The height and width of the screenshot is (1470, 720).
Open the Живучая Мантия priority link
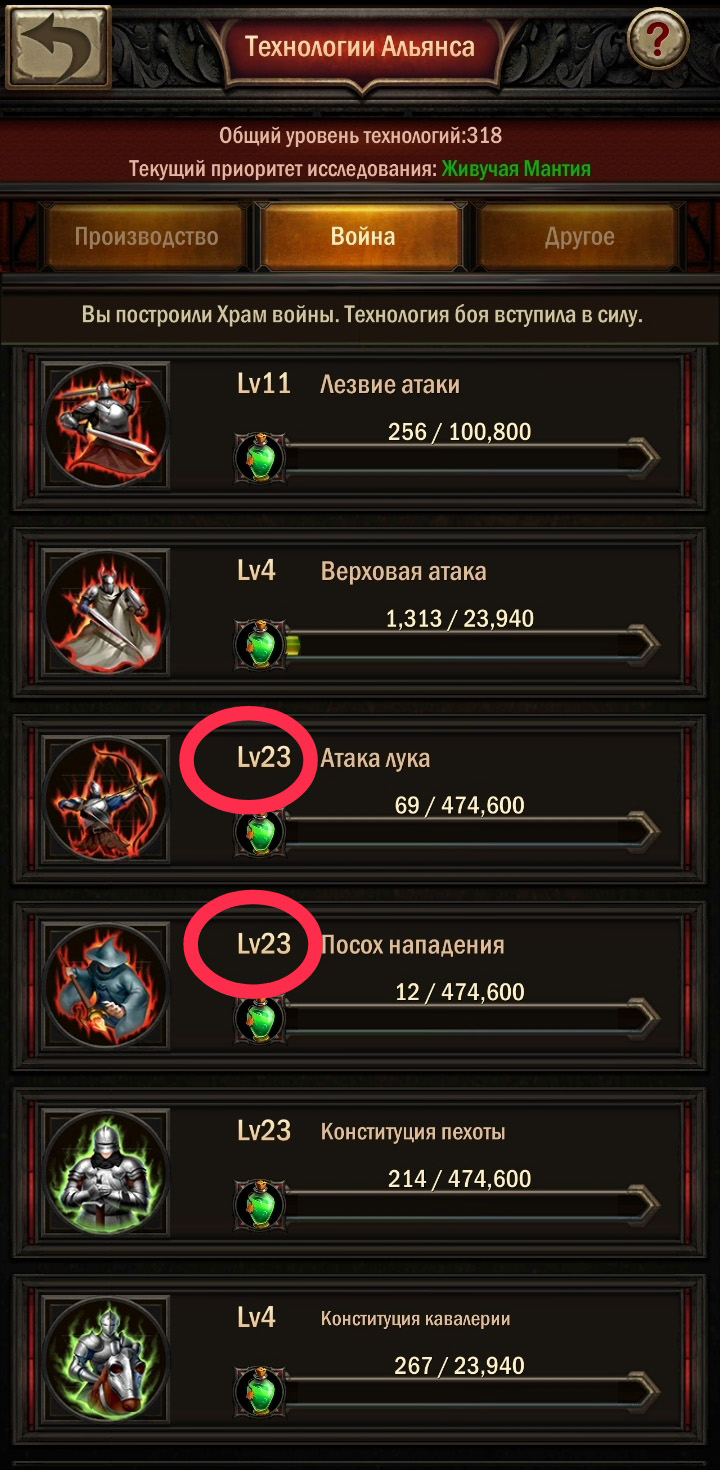click(516, 169)
